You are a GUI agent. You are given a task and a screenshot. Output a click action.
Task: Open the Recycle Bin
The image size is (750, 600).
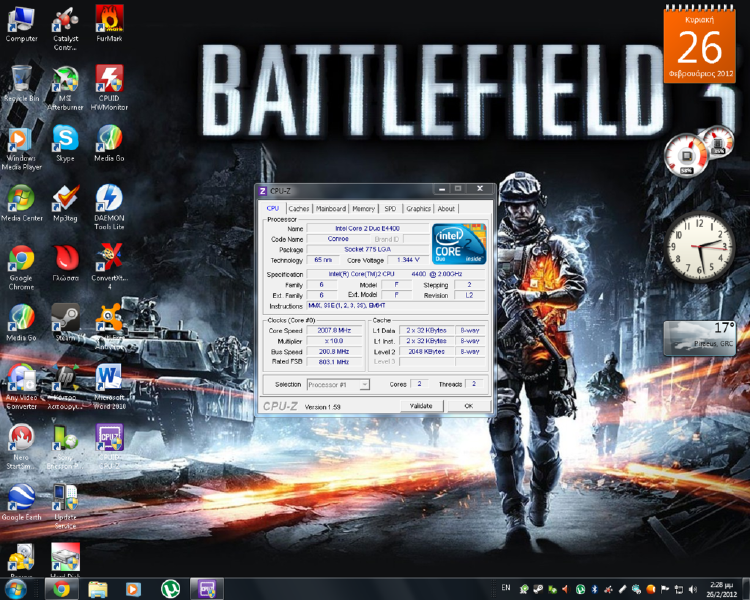(x=21, y=84)
